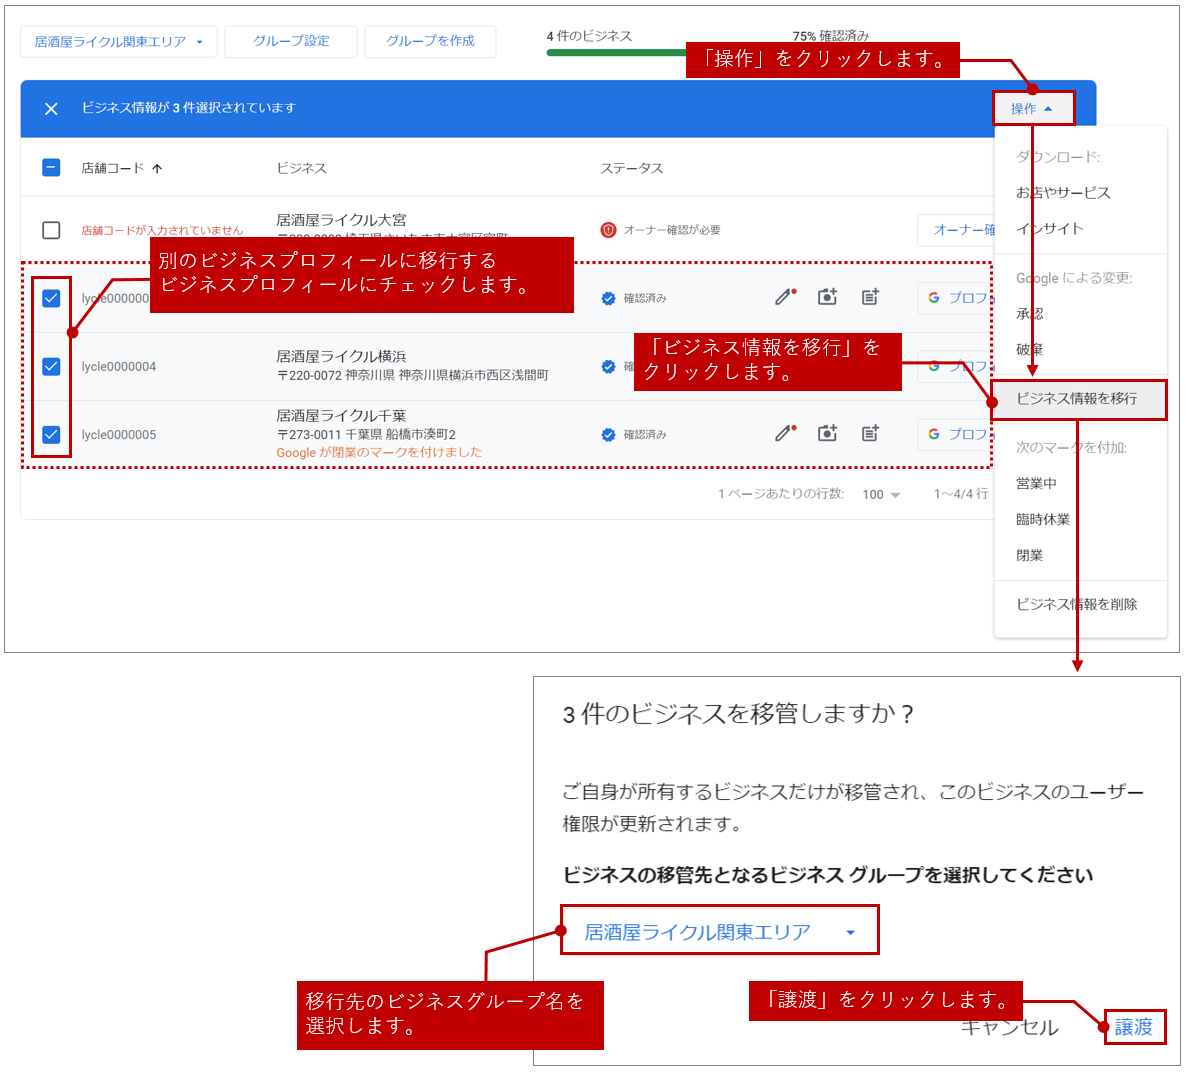Click the pencil edit icon for 居酒屋ライクル千葉
This screenshot has height=1072, width=1186.
pos(785,434)
